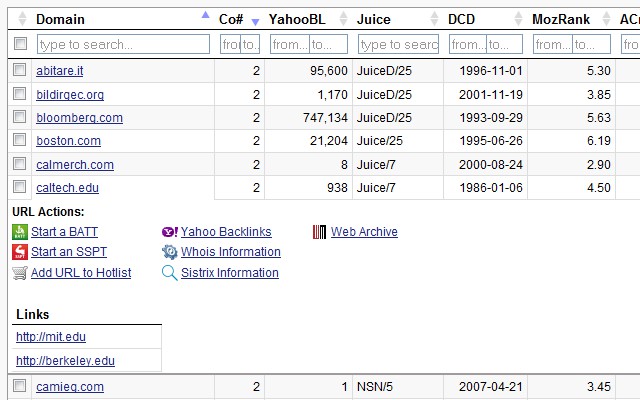
Task: Click the purple Yahoo icon
Action: [169, 232]
